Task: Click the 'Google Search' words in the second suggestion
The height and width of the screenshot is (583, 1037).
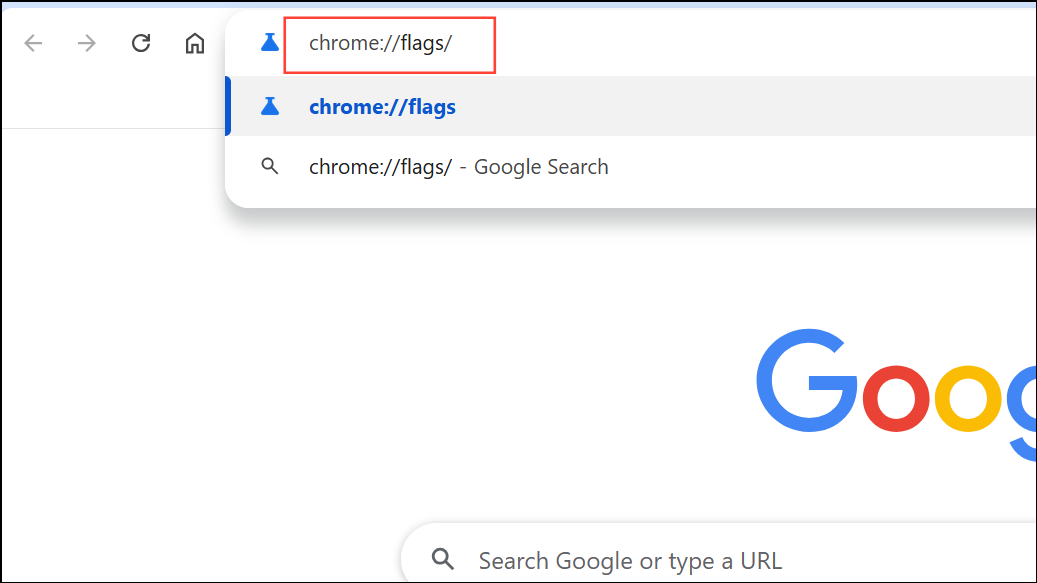Action: click(541, 167)
